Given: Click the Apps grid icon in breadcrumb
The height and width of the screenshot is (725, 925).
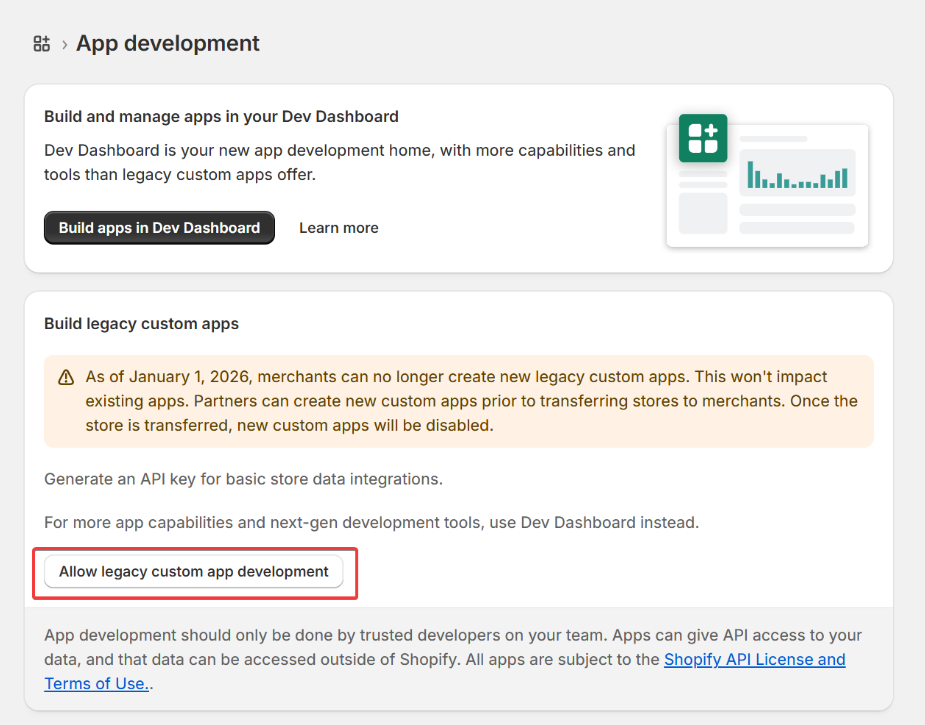Looking at the screenshot, I should click(x=41, y=43).
